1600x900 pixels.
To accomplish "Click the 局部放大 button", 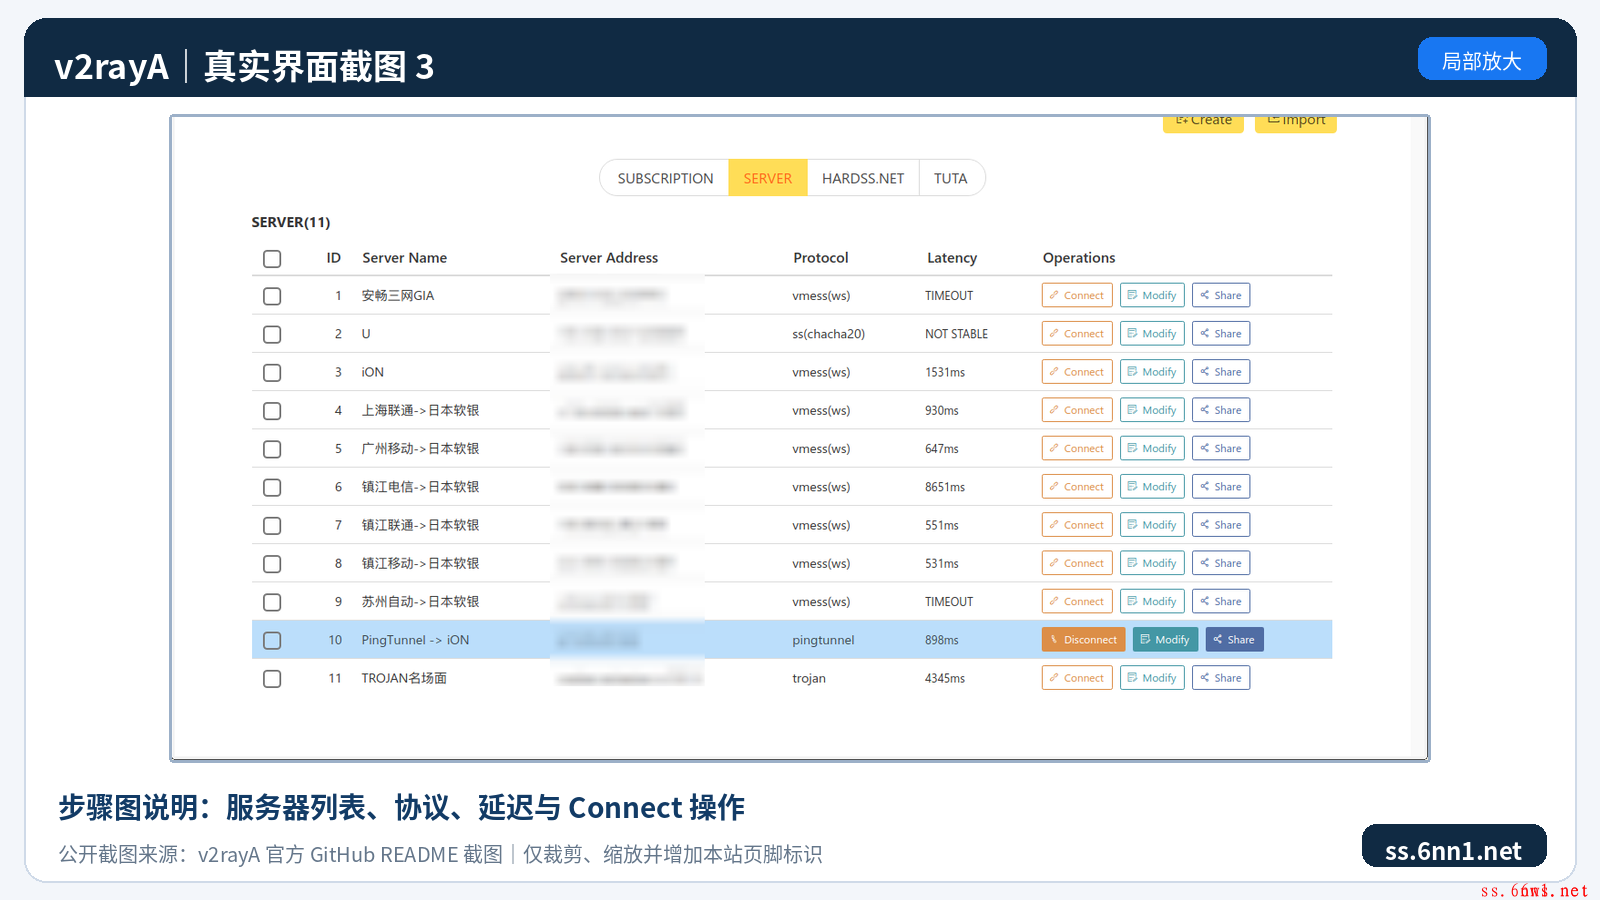I will point(1482,59).
